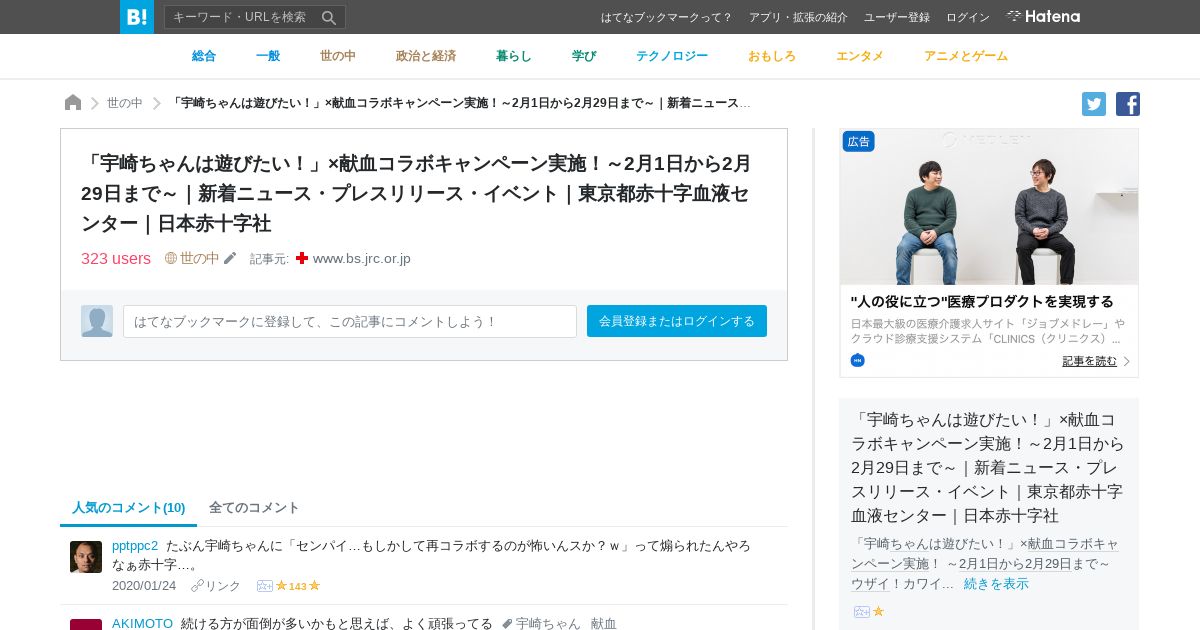Select the 政治と経済 category tab
The image size is (1200, 630).
coord(426,56)
